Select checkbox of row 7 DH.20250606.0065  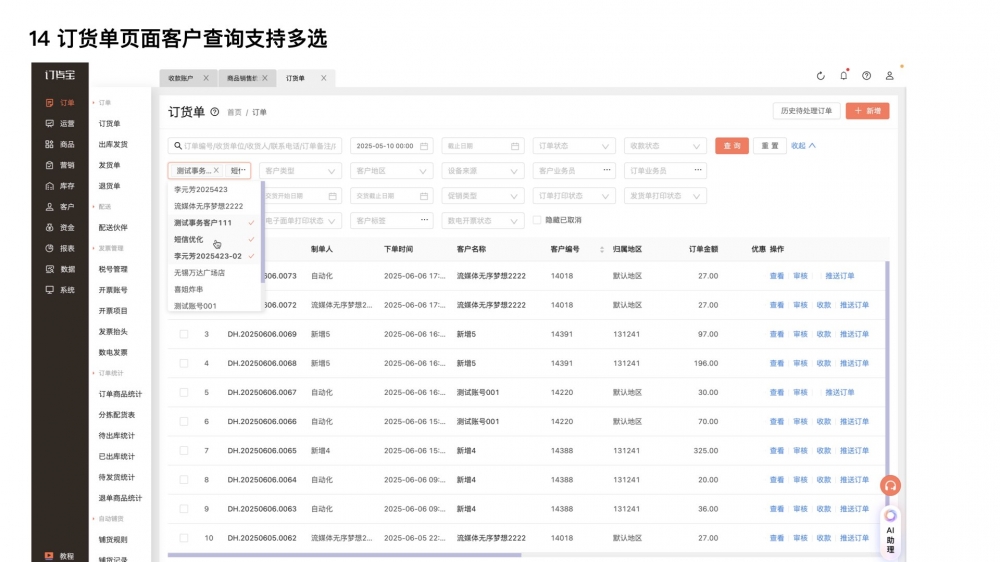click(184, 451)
